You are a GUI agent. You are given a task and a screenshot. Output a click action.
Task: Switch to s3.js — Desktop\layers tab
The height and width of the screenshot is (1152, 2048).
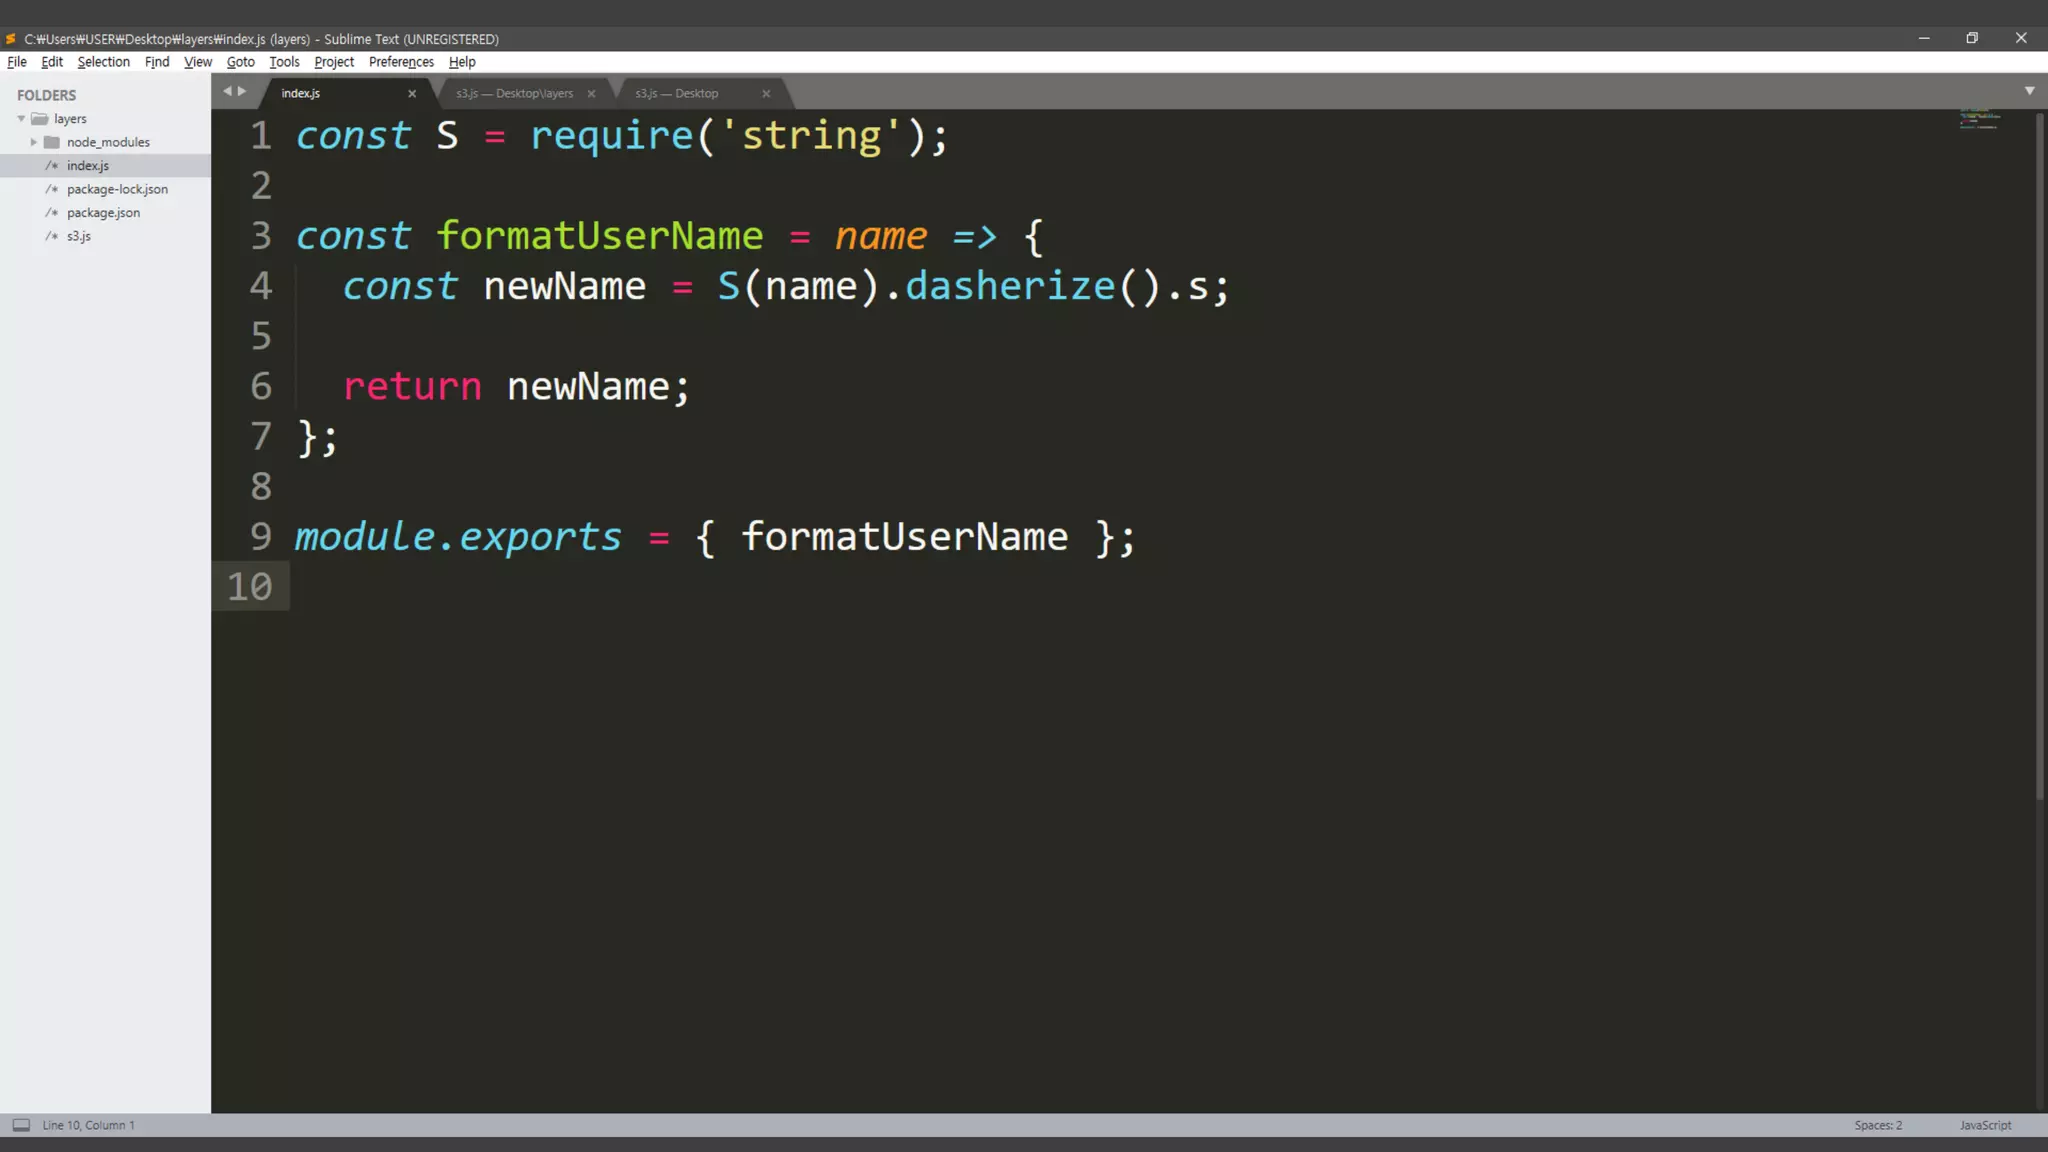pyautogui.click(x=514, y=94)
